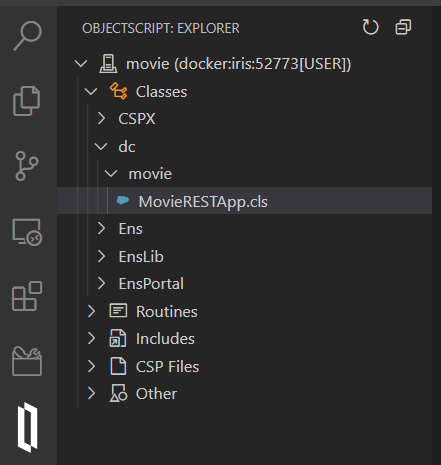Select the EnsPortal package label

pos(151,284)
